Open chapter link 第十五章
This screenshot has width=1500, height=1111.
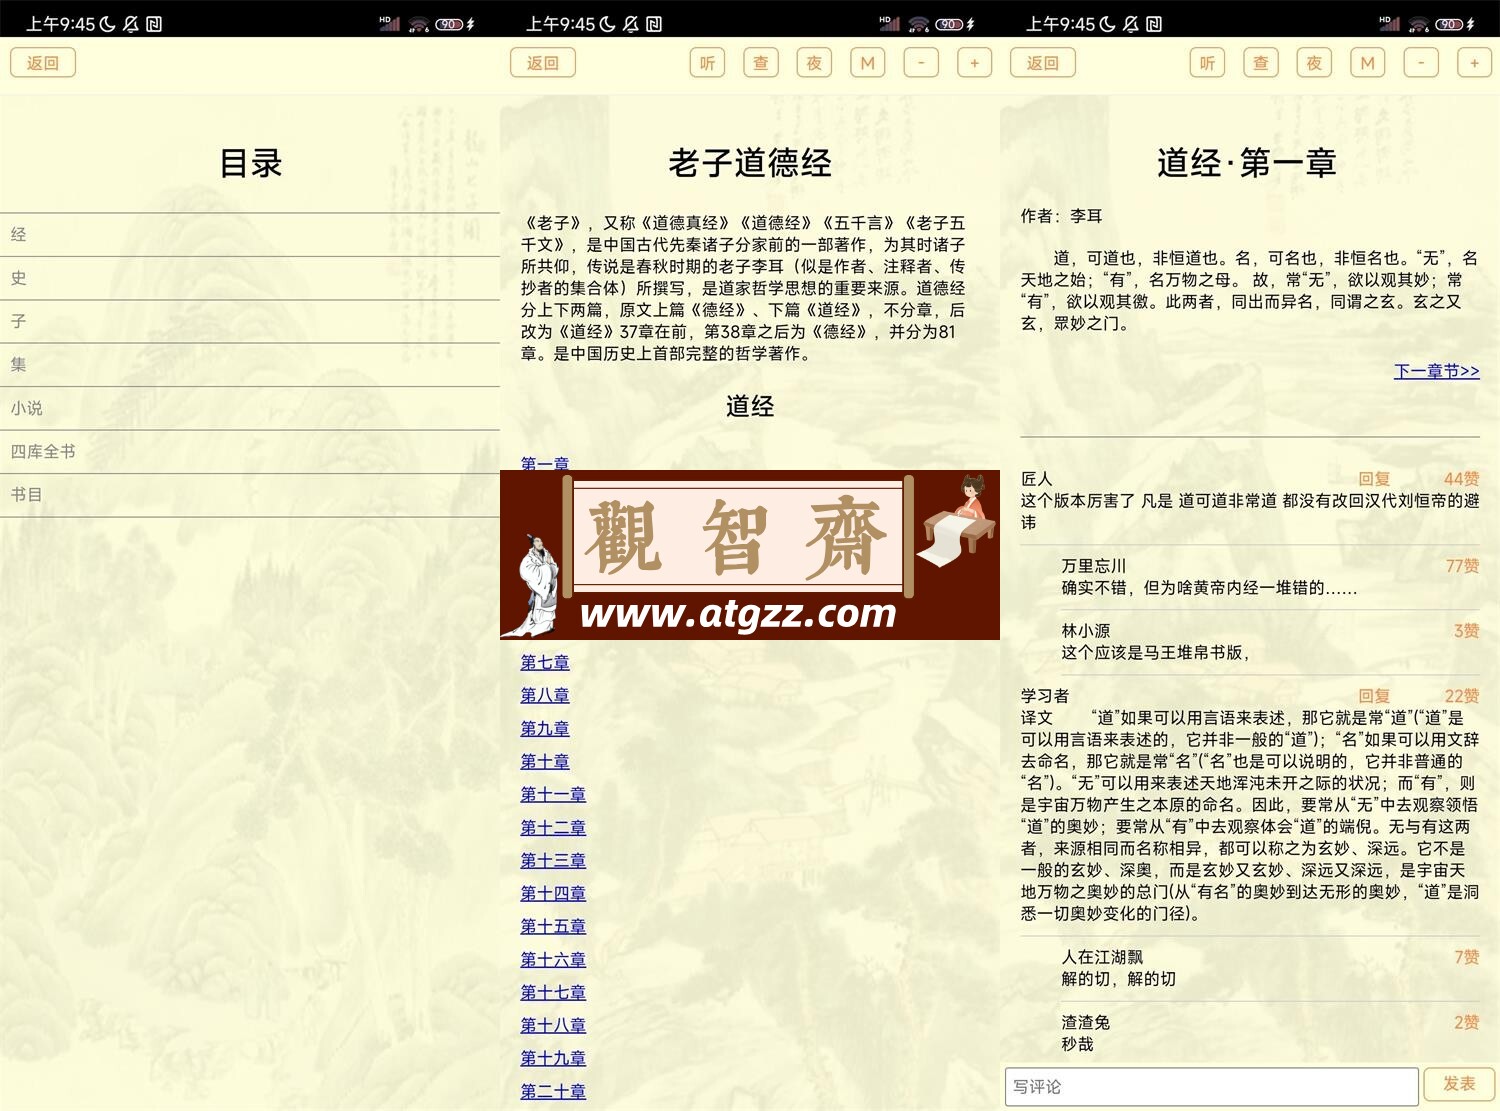553,926
